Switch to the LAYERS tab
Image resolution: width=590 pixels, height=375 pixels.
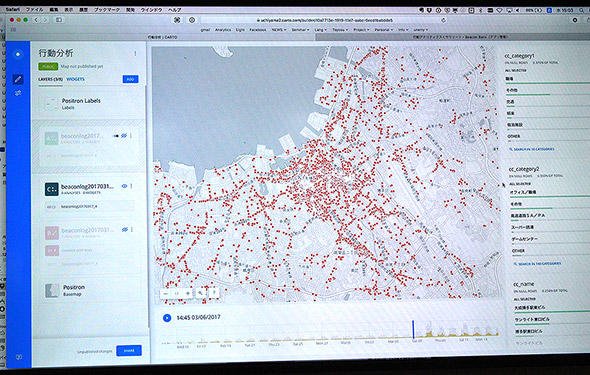(50, 79)
